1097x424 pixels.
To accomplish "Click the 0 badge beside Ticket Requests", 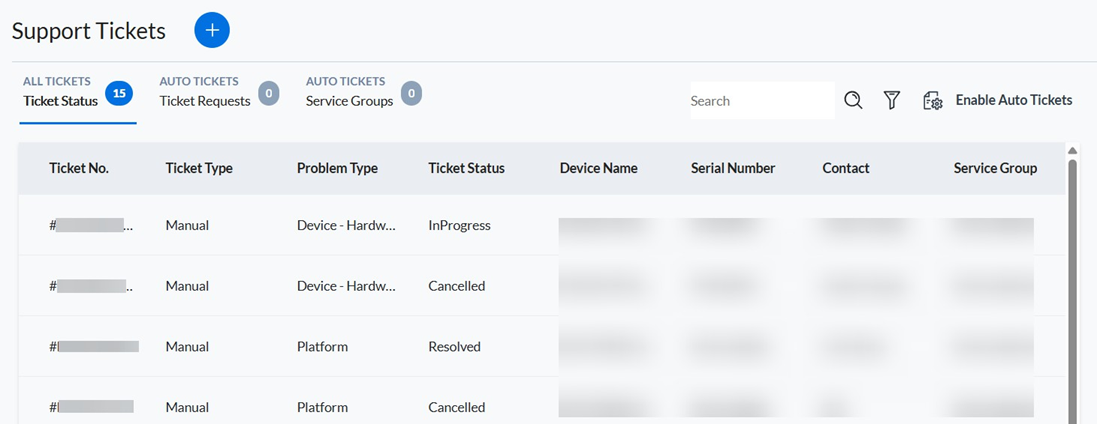I will [x=269, y=93].
